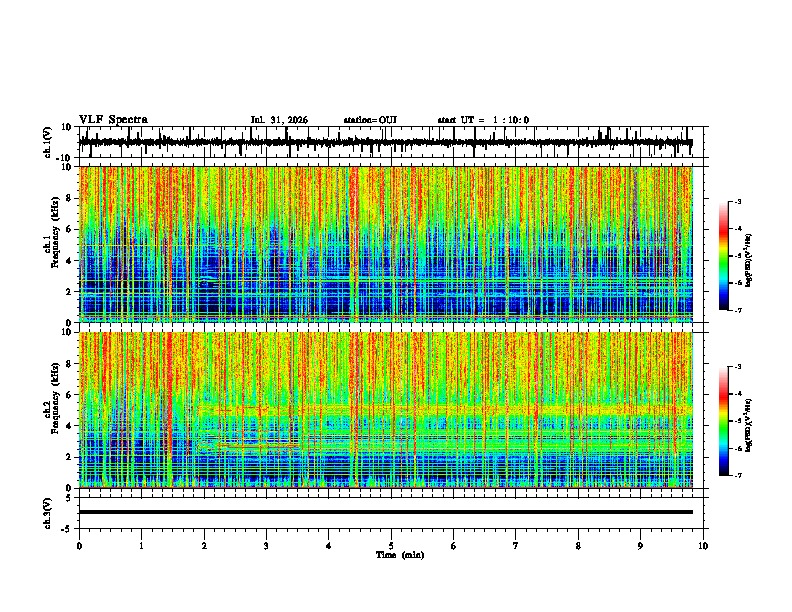The width and height of the screenshot is (792, 612).
Task: Click the "ch.3(V)" axis label
Action: 48,513
